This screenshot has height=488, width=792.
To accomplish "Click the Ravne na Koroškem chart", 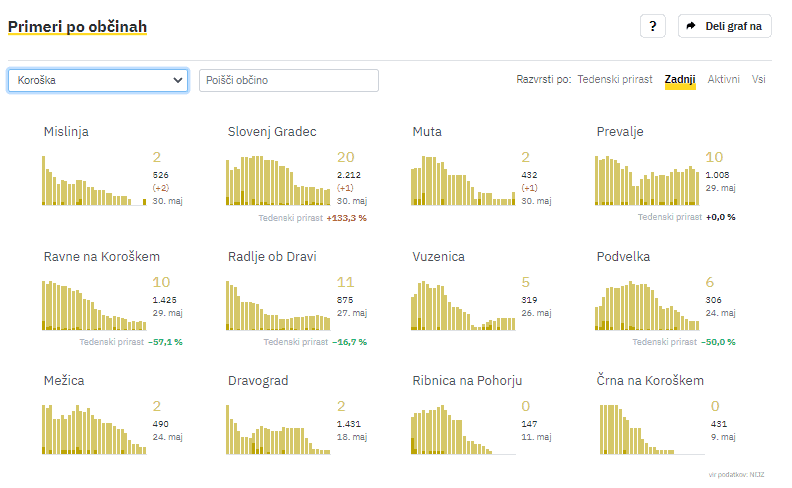I will coord(93,305).
